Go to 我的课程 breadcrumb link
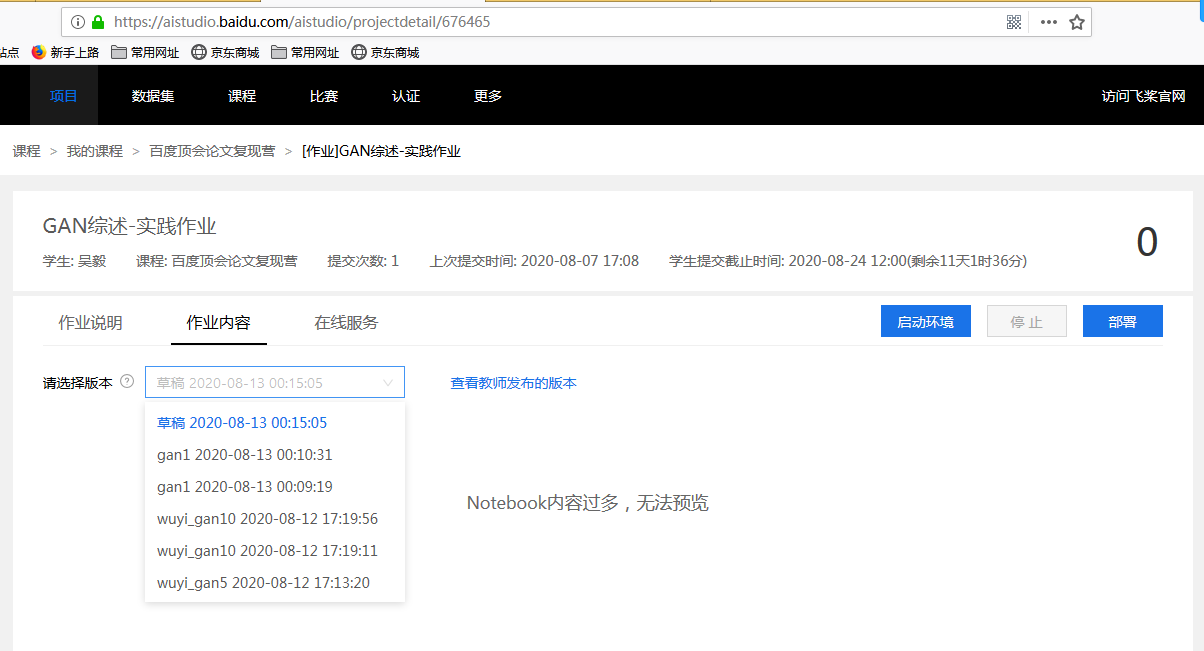1204x651 pixels. click(94, 151)
